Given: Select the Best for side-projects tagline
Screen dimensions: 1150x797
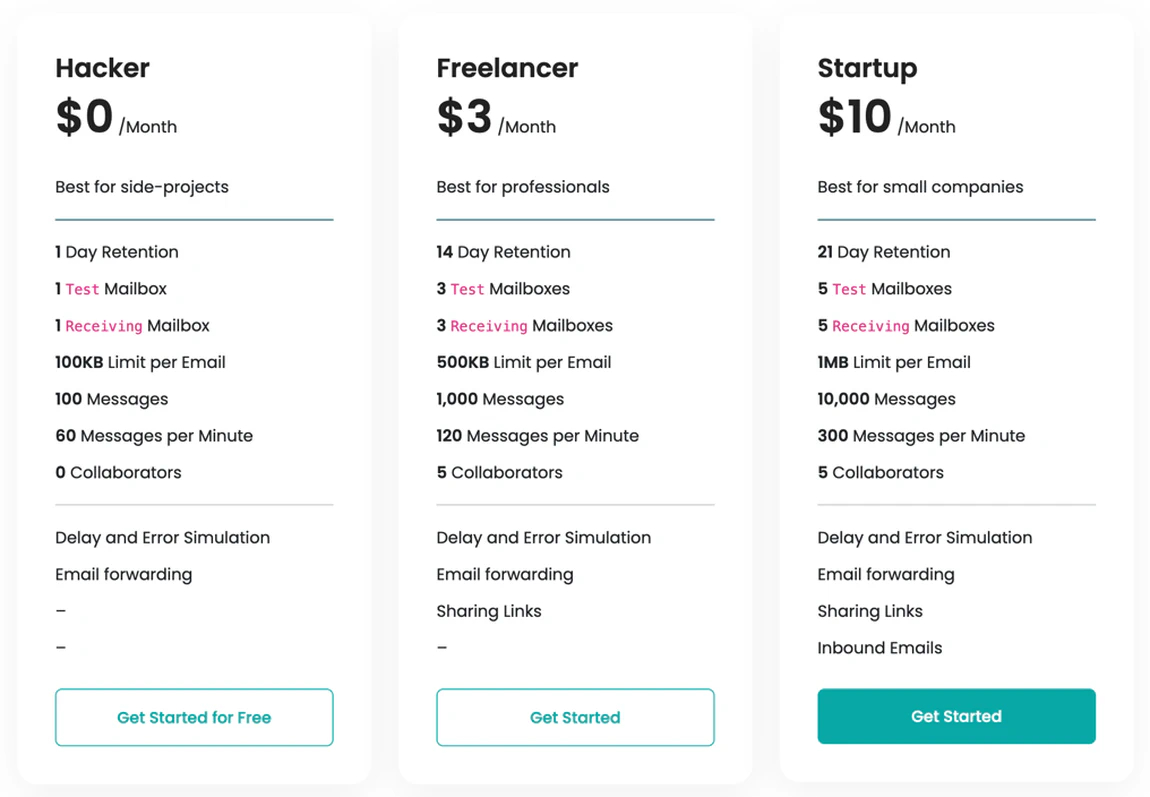Looking at the screenshot, I should pyautogui.click(x=142, y=187).
